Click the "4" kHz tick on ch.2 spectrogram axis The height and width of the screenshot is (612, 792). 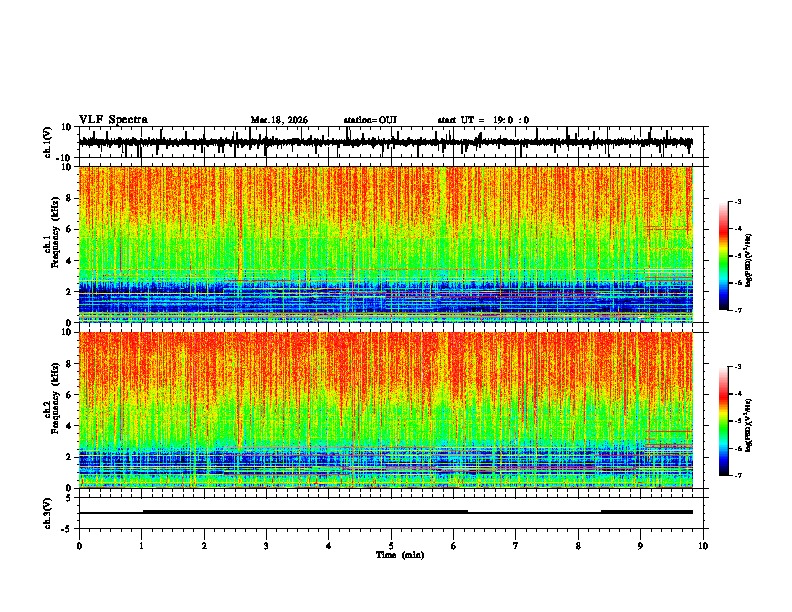pyautogui.click(x=70, y=426)
